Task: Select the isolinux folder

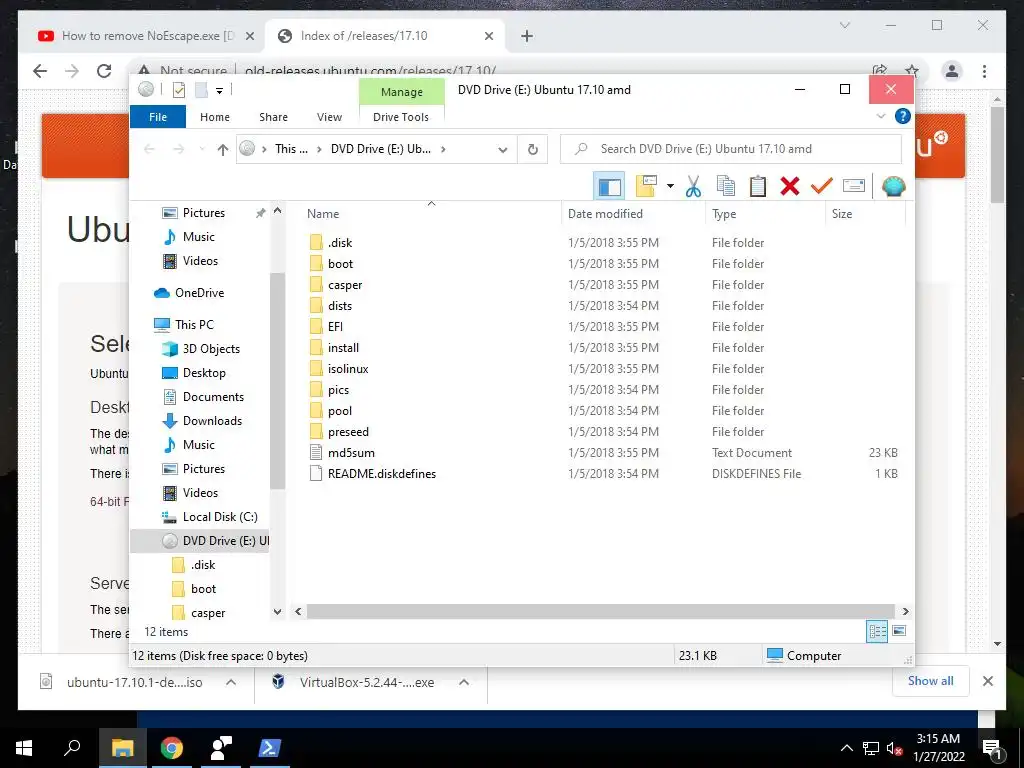Action: tap(348, 369)
